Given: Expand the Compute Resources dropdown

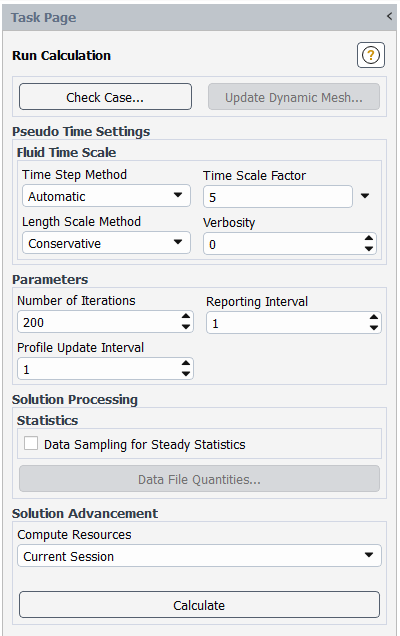Looking at the screenshot, I should tap(199, 556).
